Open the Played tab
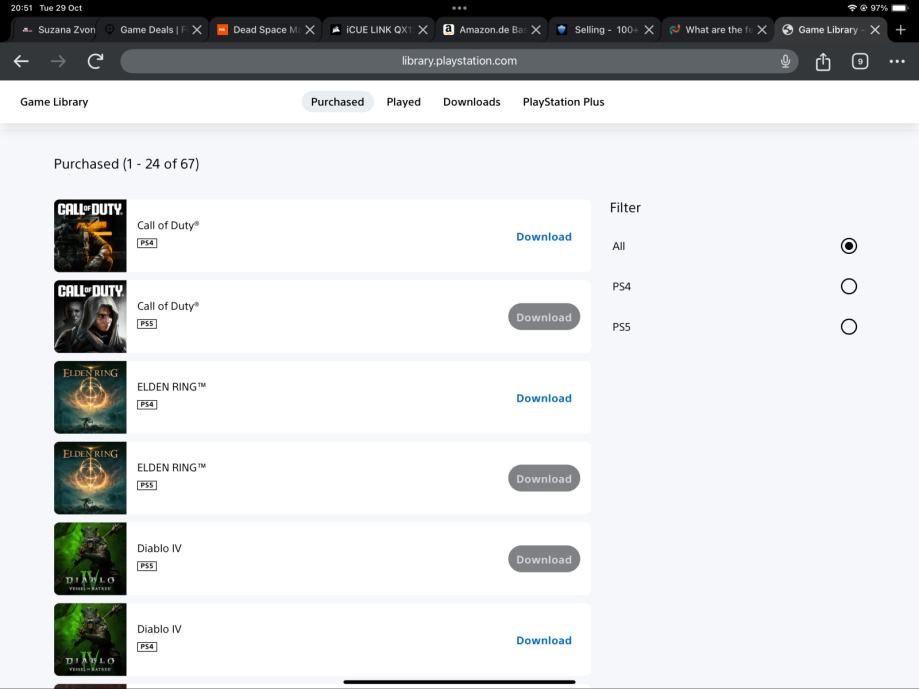Screen dimensions: 919x689 (404, 102)
